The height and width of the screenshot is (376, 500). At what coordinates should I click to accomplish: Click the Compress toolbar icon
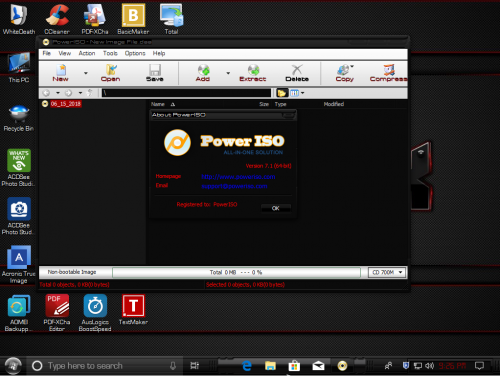389,73
